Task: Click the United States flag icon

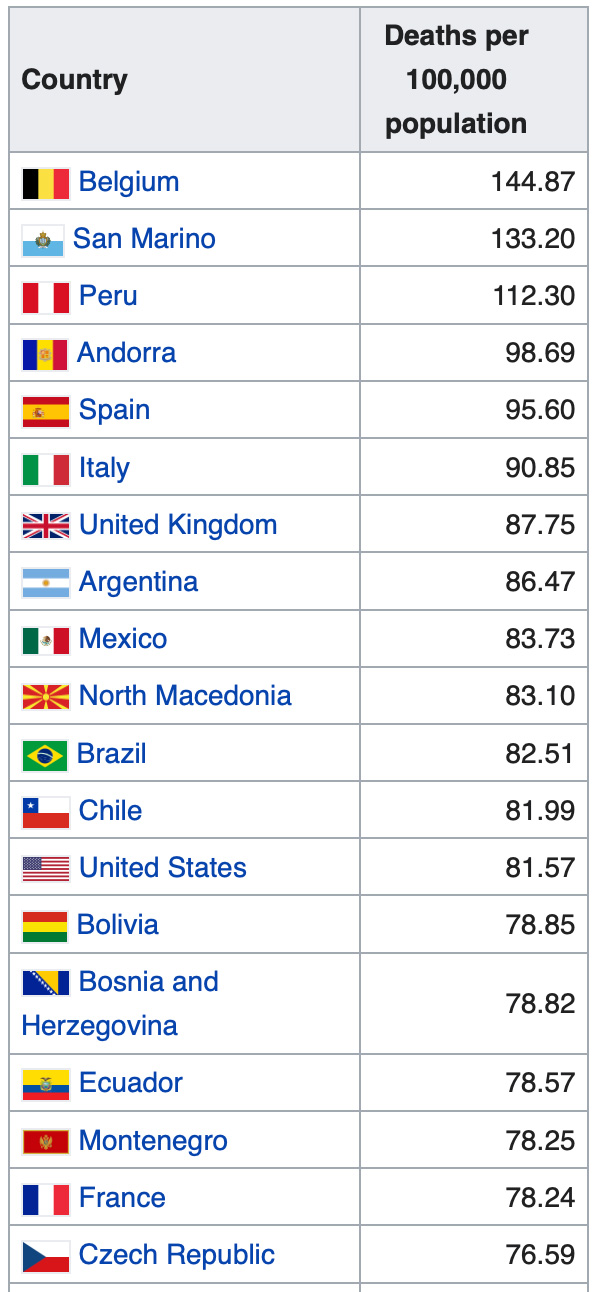Action: pos(46,869)
